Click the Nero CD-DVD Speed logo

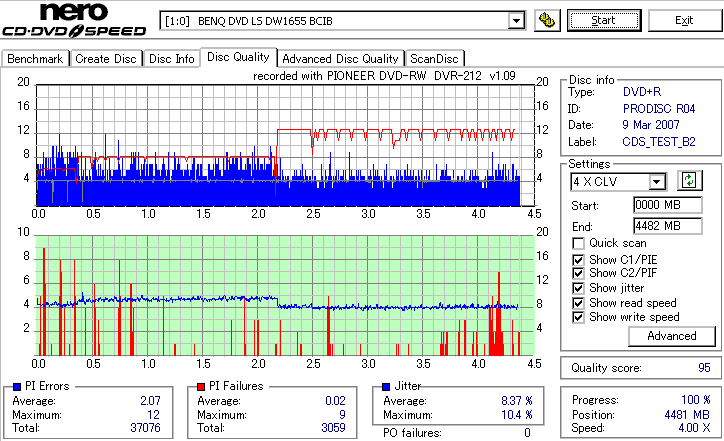(74, 19)
